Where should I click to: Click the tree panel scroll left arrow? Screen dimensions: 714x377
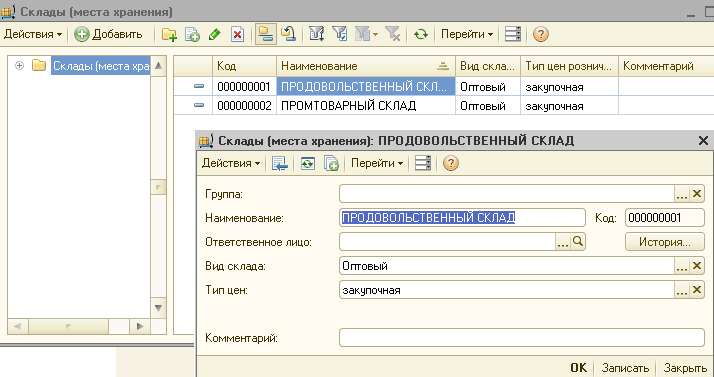tap(18, 326)
